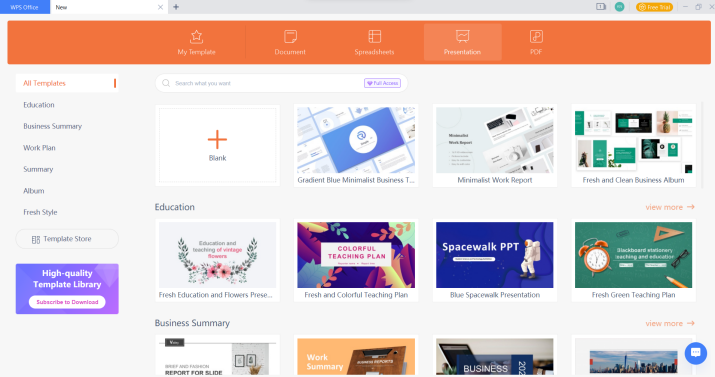Viewport: 715px width, 377px height.
Task: Select the Document icon
Action: (x=290, y=36)
